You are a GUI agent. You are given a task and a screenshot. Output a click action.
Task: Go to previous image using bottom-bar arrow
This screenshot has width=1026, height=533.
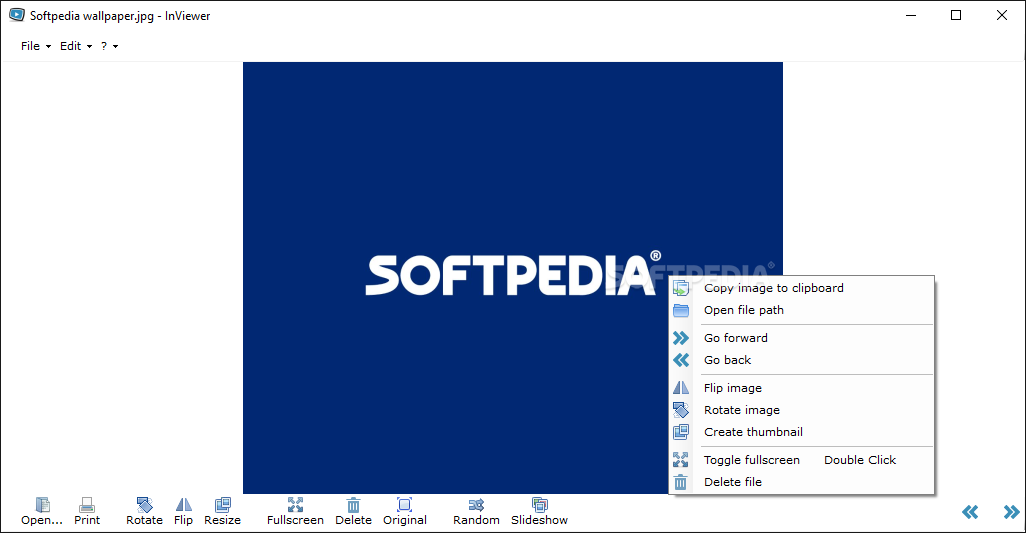(x=970, y=511)
